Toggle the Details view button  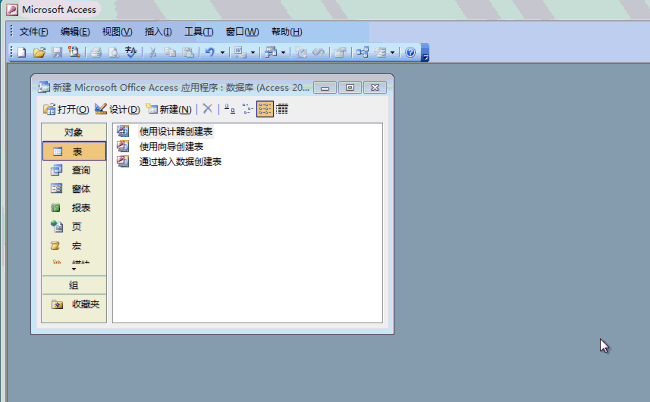282,109
